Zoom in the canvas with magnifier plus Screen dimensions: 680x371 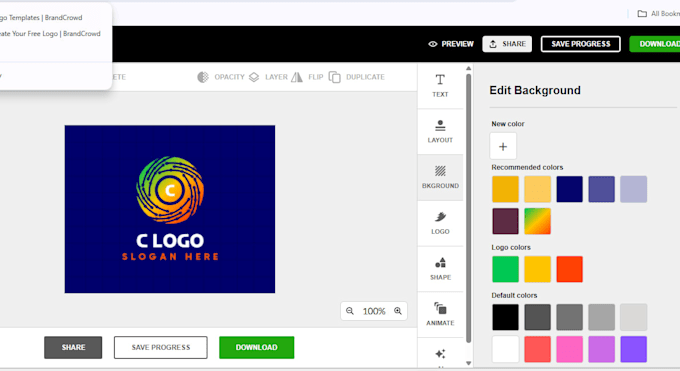coord(398,311)
